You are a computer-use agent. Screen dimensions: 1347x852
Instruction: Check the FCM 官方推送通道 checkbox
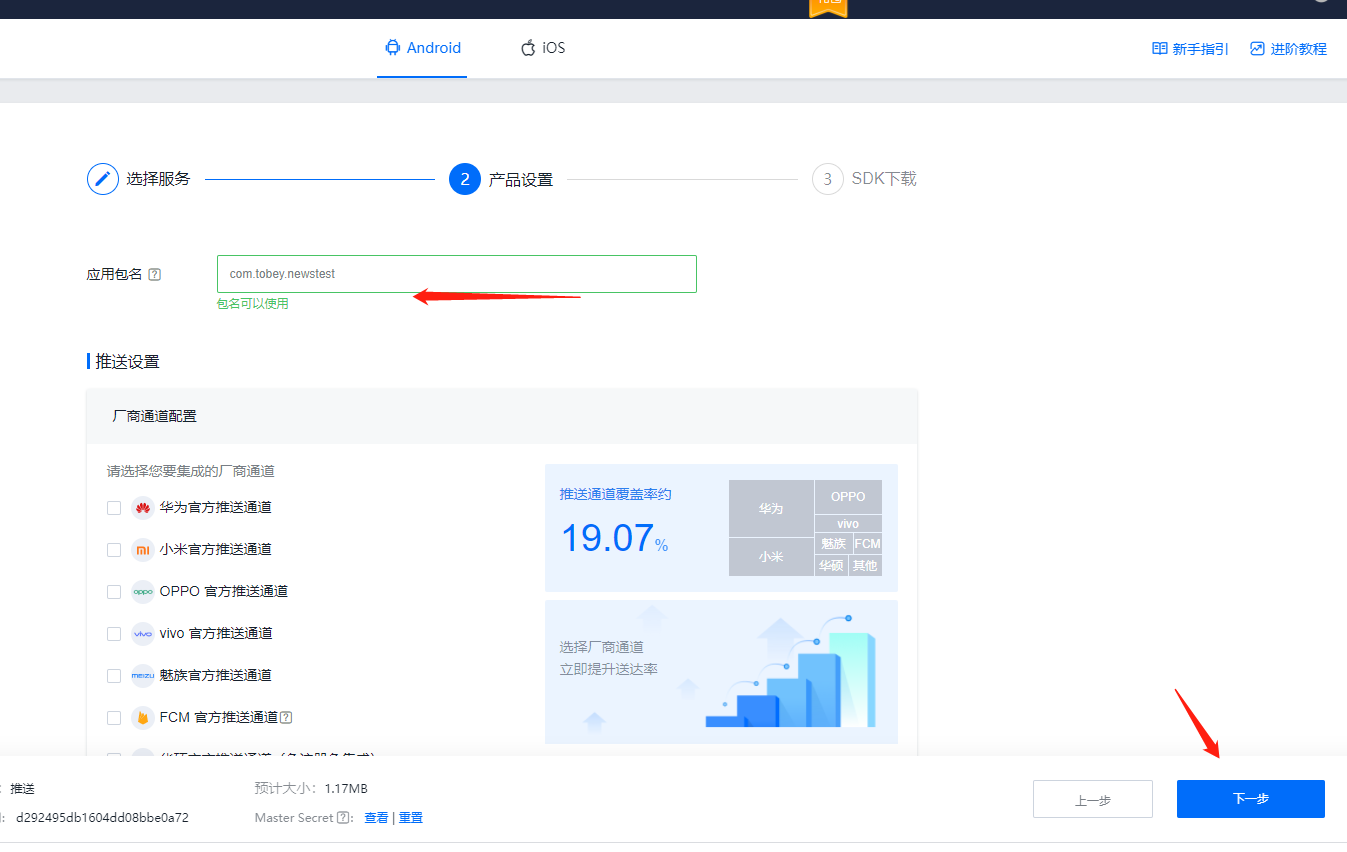113,717
